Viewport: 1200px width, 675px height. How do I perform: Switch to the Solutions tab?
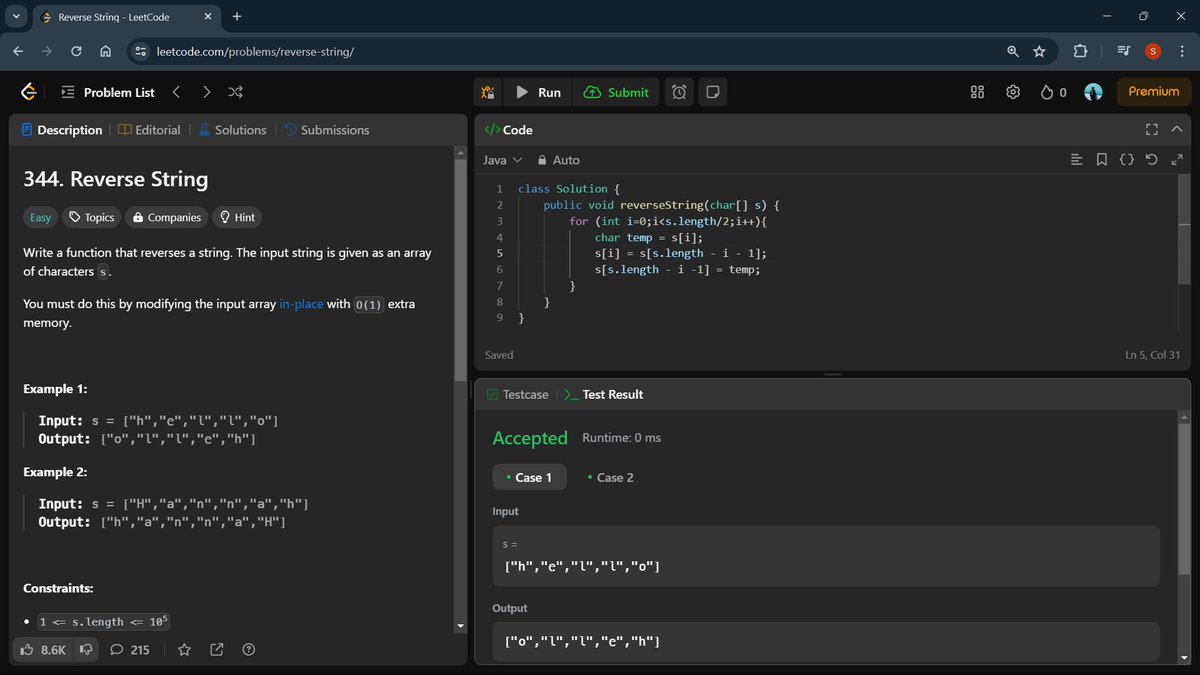coord(232,130)
